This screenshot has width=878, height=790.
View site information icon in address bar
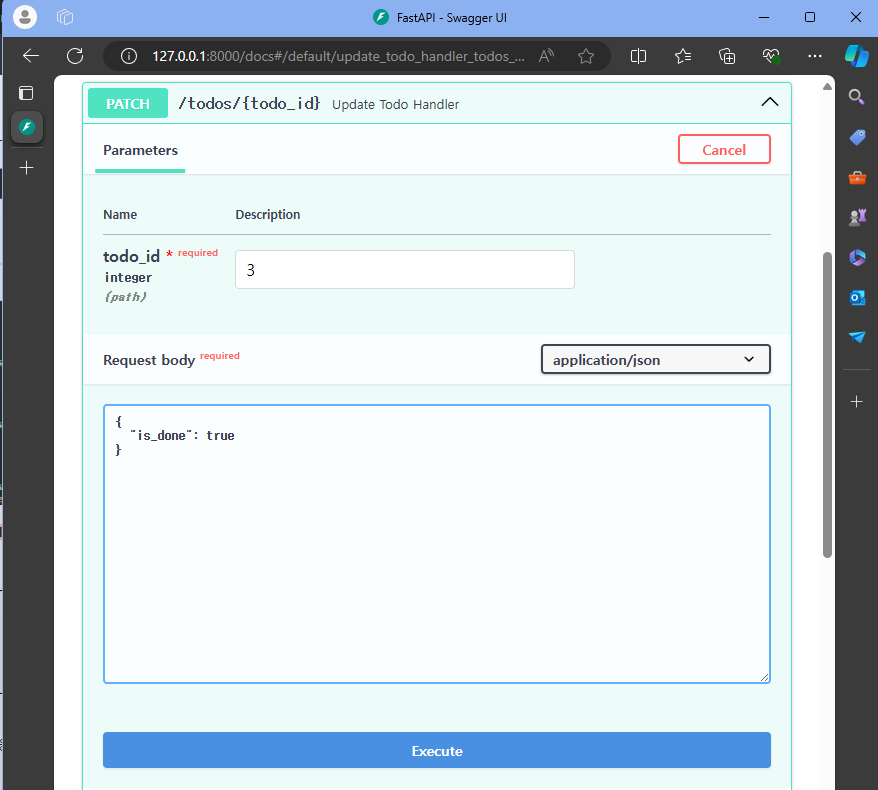[x=129, y=56]
